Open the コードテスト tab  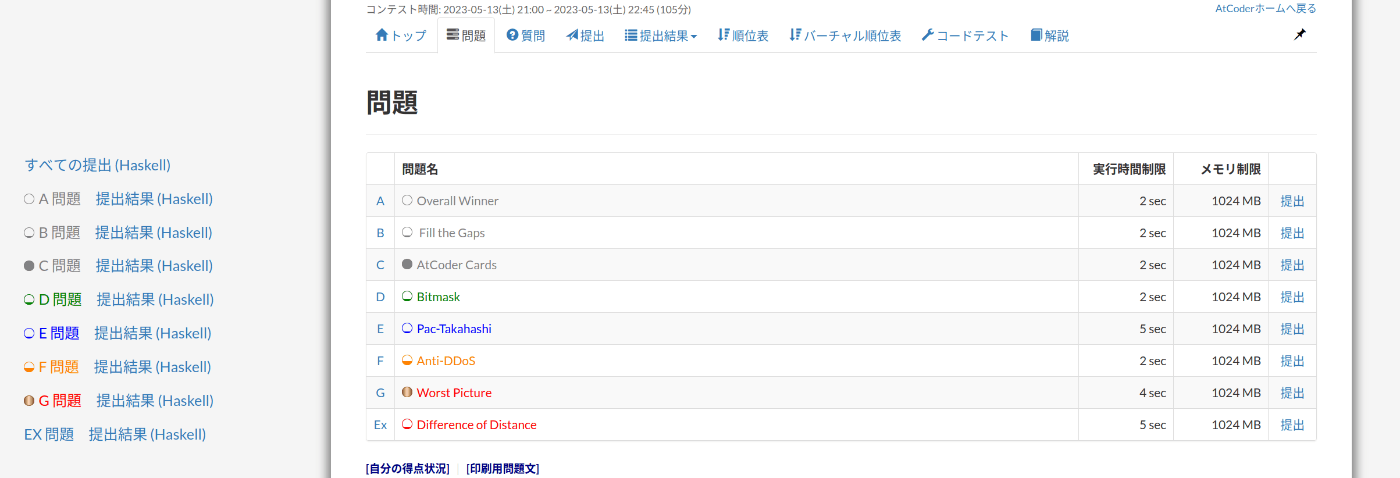pyautogui.click(x=965, y=36)
